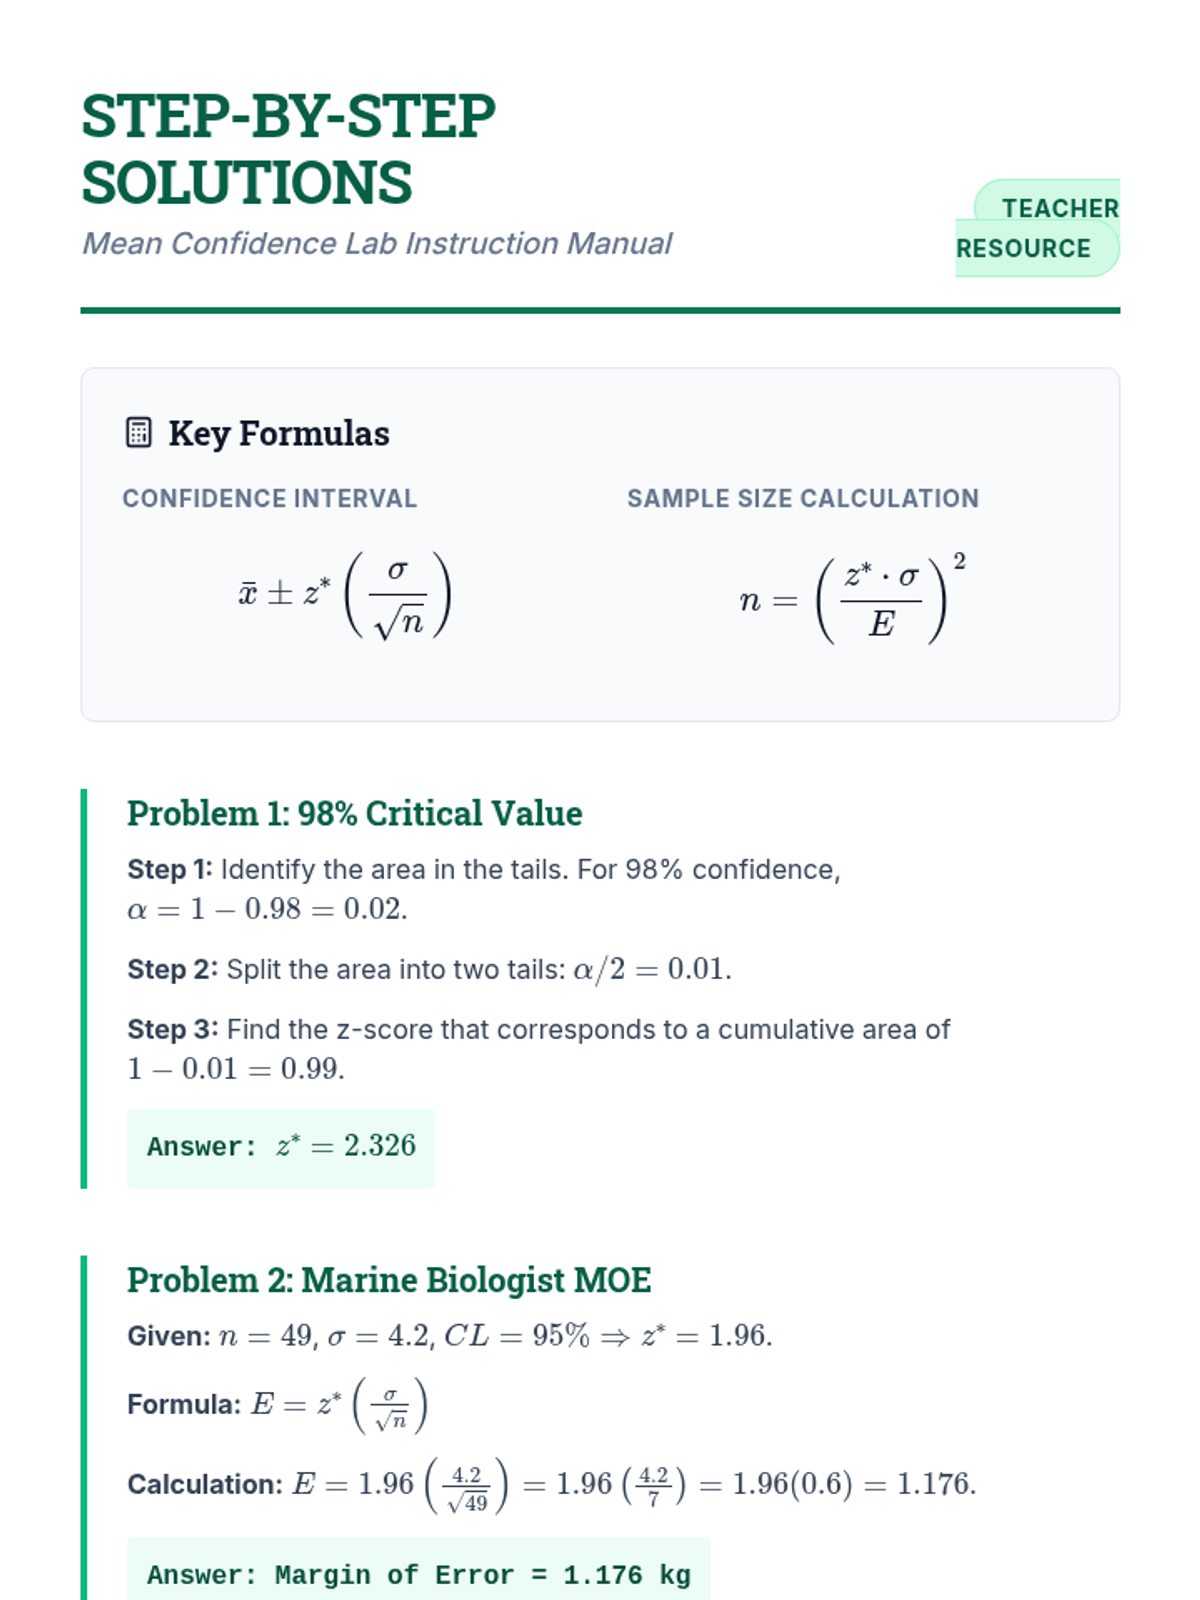Select the margin of error Formula line

point(278,1405)
